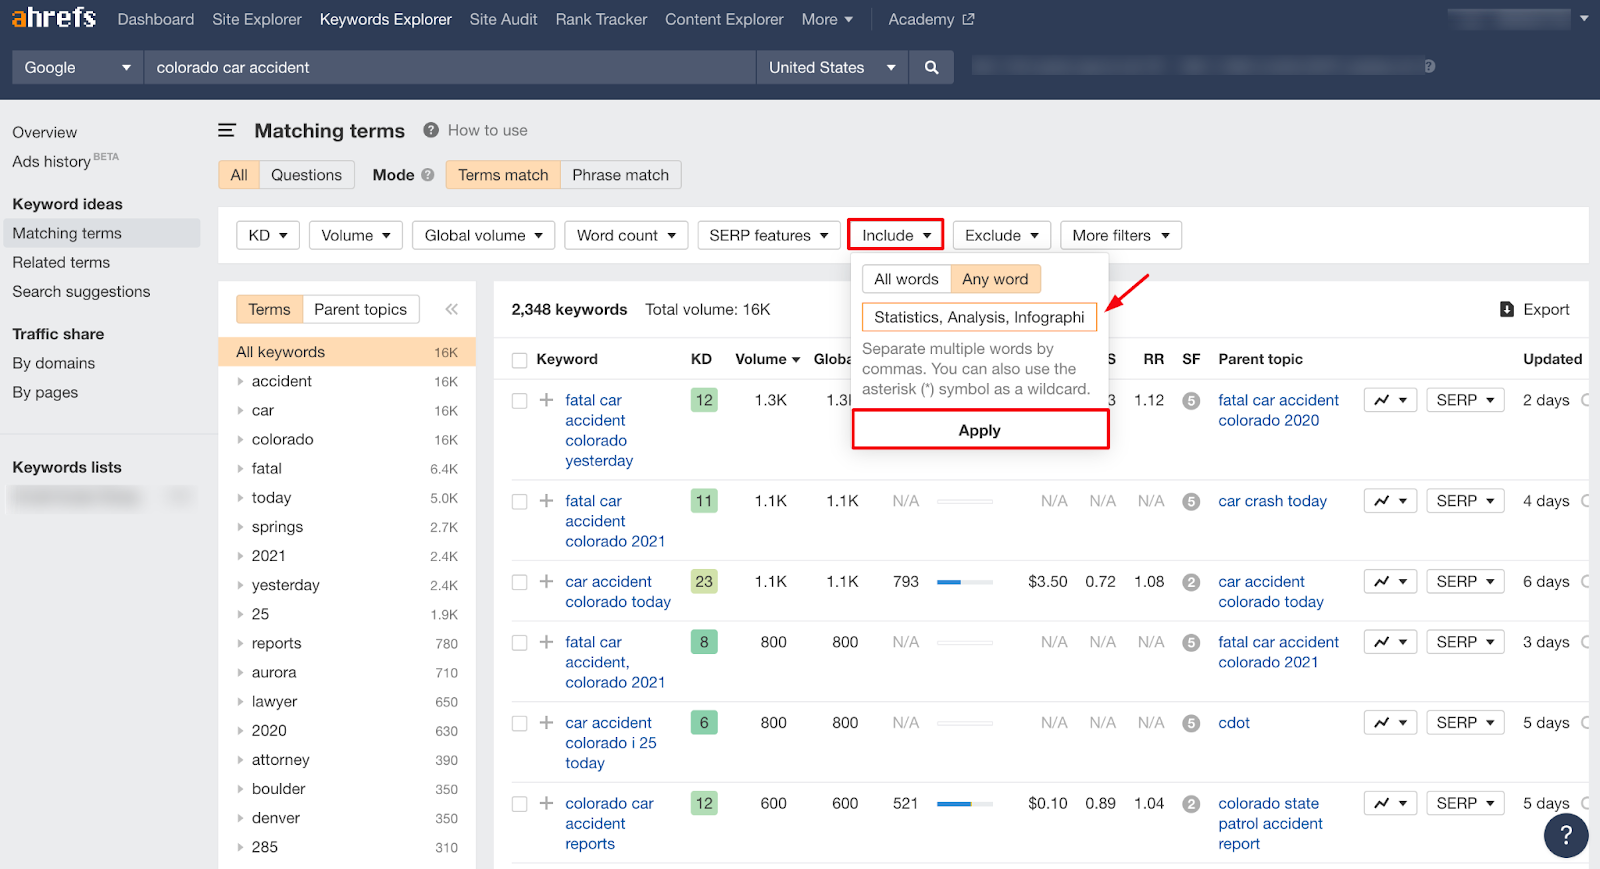Viewport: 1600px width, 869px height.
Task: Expand the 'fatal' term in the terms list
Action: (240, 468)
